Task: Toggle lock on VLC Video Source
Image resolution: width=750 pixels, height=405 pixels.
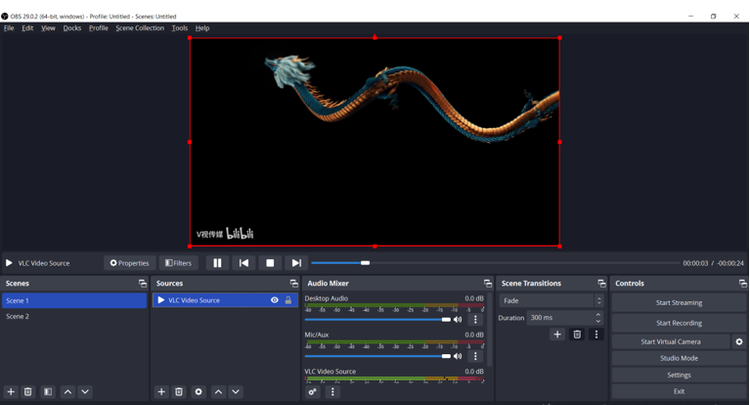Action: pyautogui.click(x=289, y=300)
